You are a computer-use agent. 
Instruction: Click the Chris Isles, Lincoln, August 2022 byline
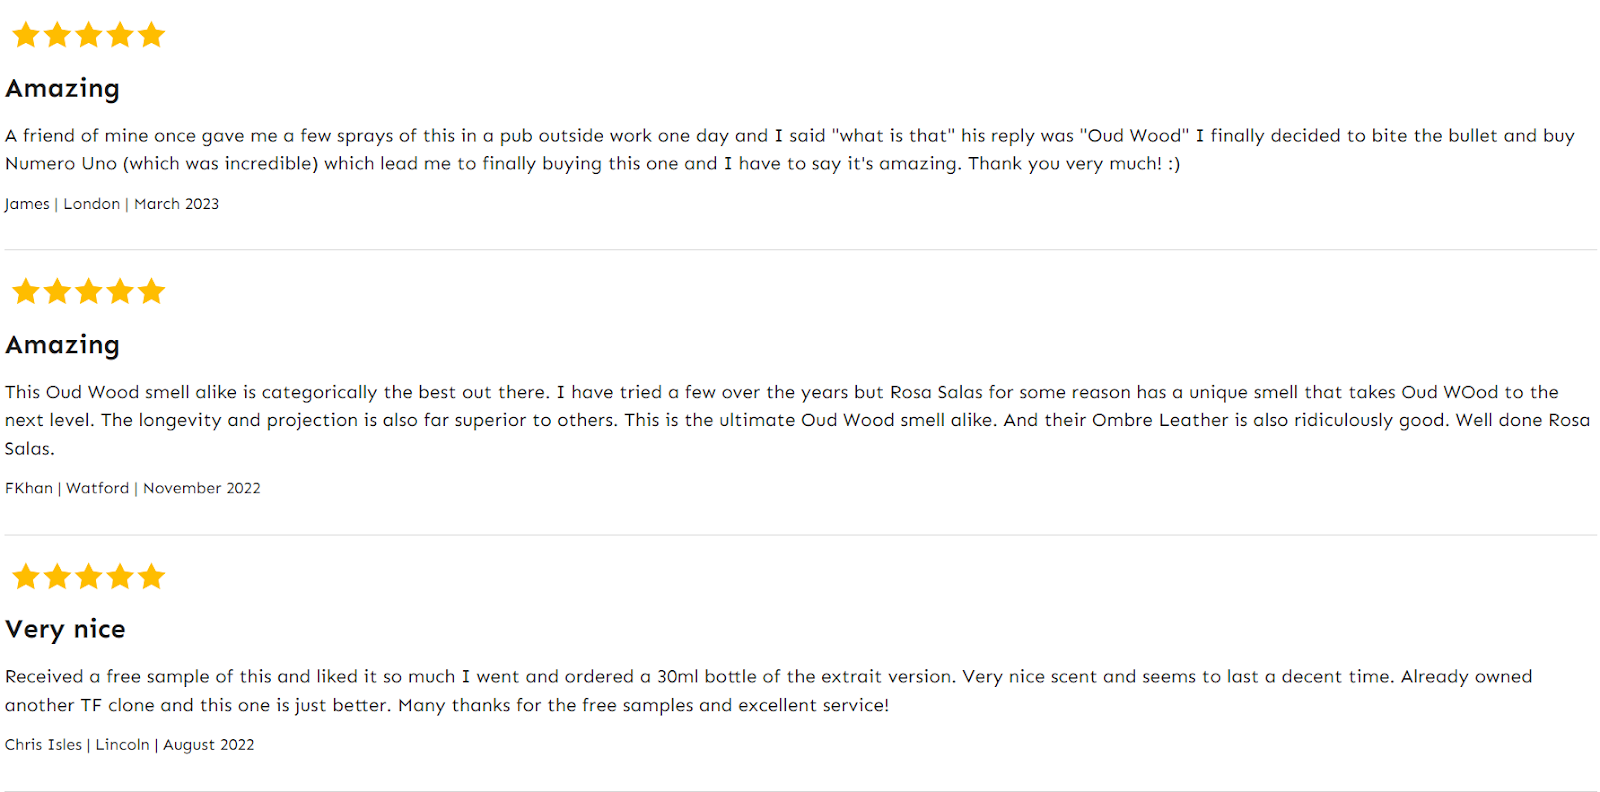click(130, 745)
